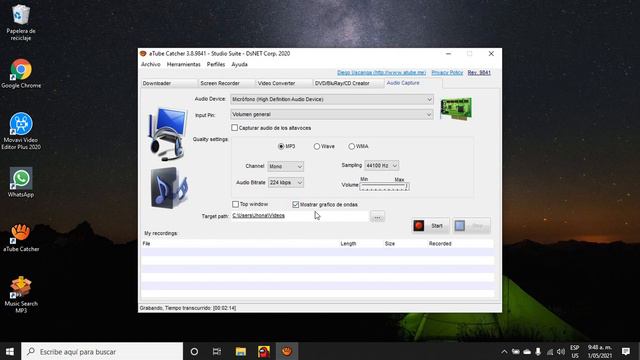Switch to the DVD/BluRay/CD Creator tab
The image size is (640, 360).
348,83
